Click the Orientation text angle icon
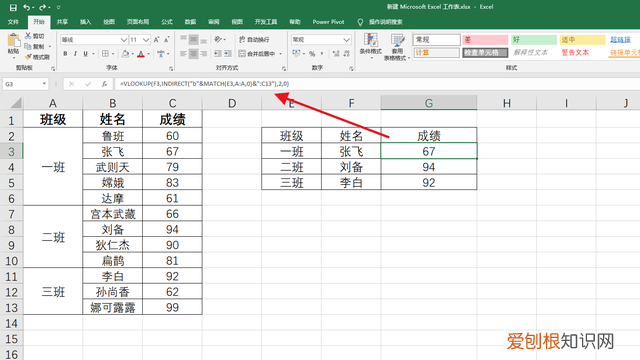Viewport: 640px width, 360px height. [x=219, y=39]
